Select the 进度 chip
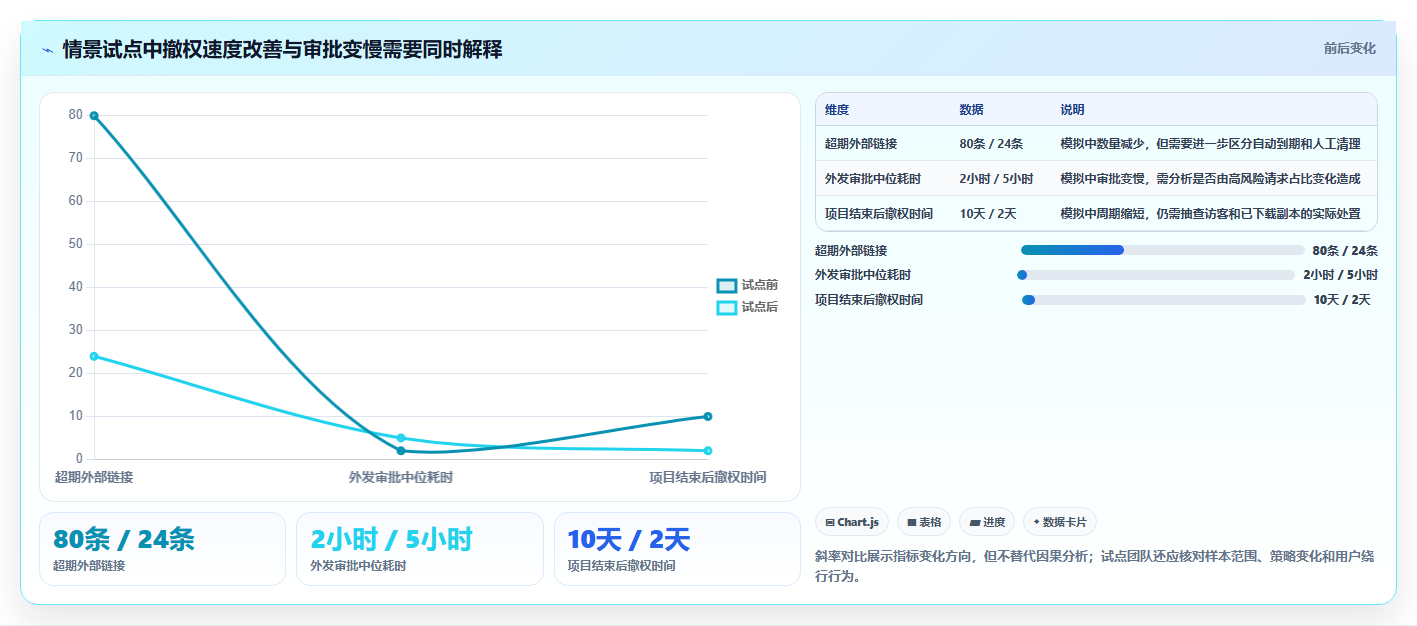 [x=987, y=522]
